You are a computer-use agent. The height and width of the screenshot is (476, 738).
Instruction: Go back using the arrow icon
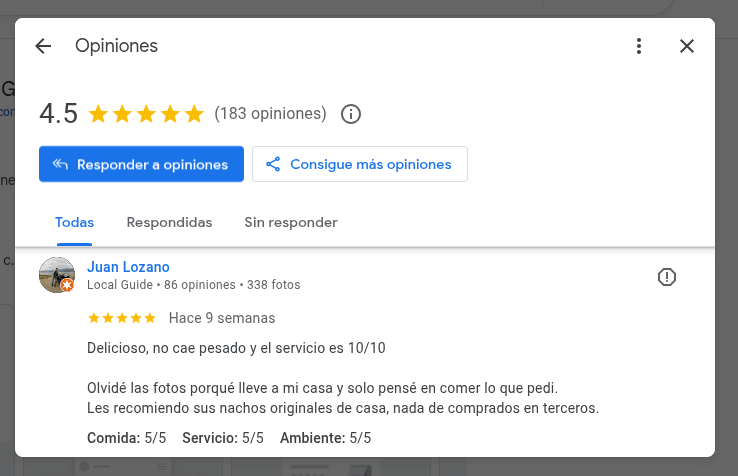coord(43,46)
